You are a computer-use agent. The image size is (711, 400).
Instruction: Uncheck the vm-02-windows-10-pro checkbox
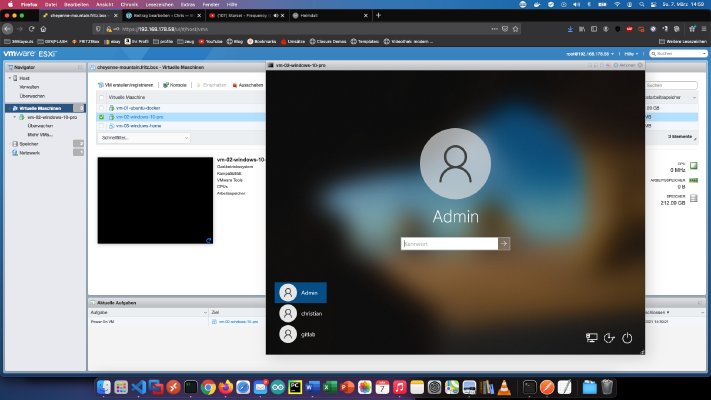click(x=102, y=117)
